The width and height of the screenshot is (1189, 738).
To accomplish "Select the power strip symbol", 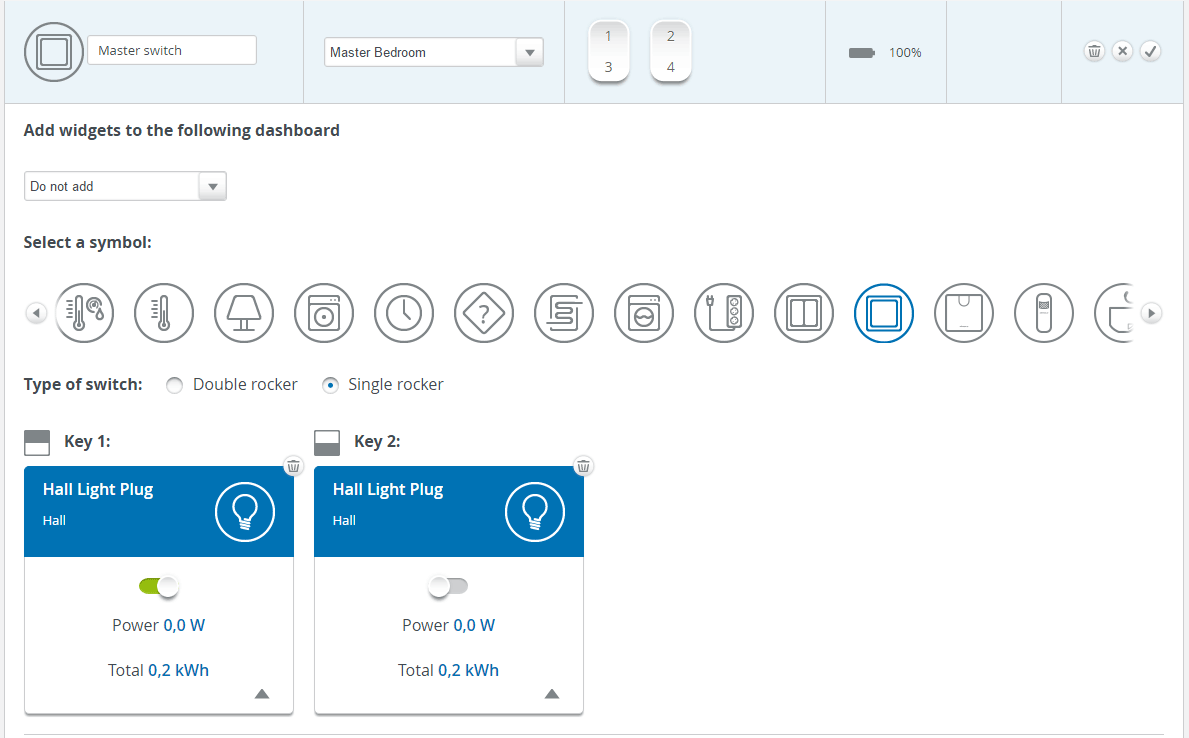I will [x=724, y=313].
